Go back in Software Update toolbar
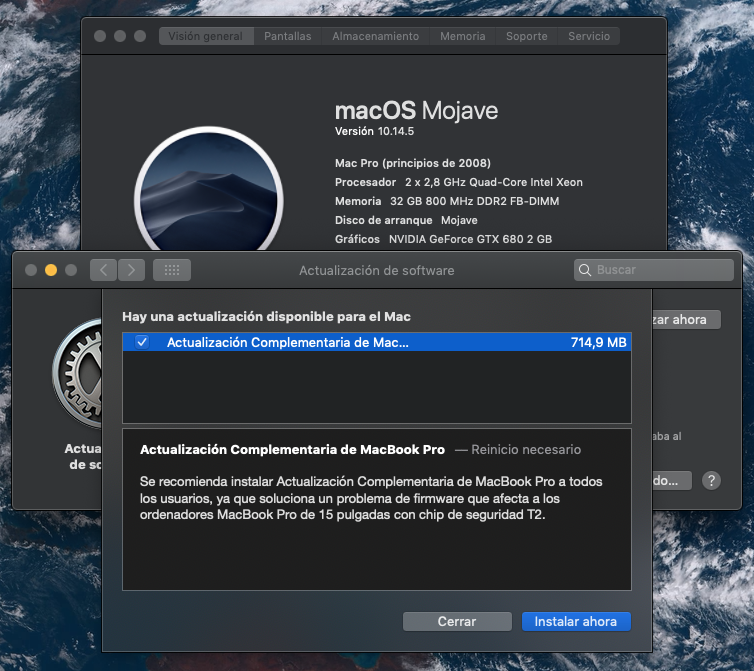The image size is (754, 671). click(103, 270)
